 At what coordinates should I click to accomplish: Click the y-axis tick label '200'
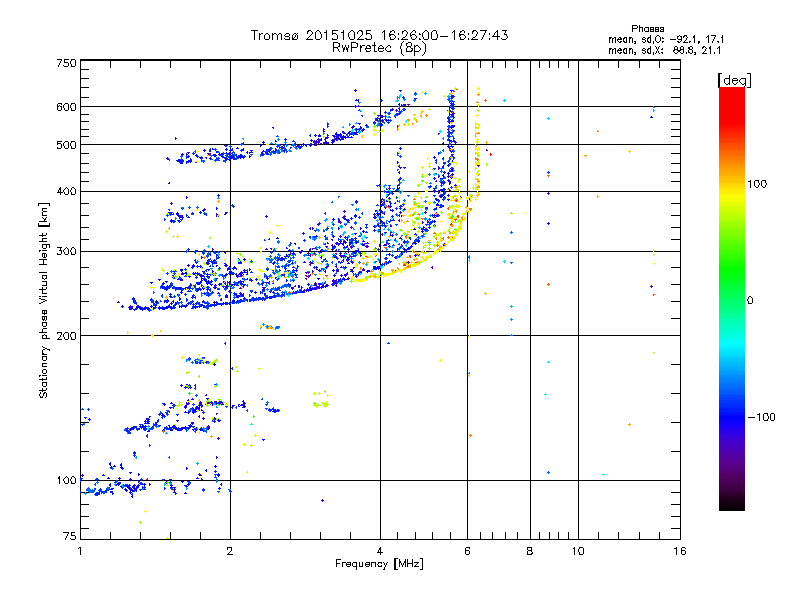[67, 336]
